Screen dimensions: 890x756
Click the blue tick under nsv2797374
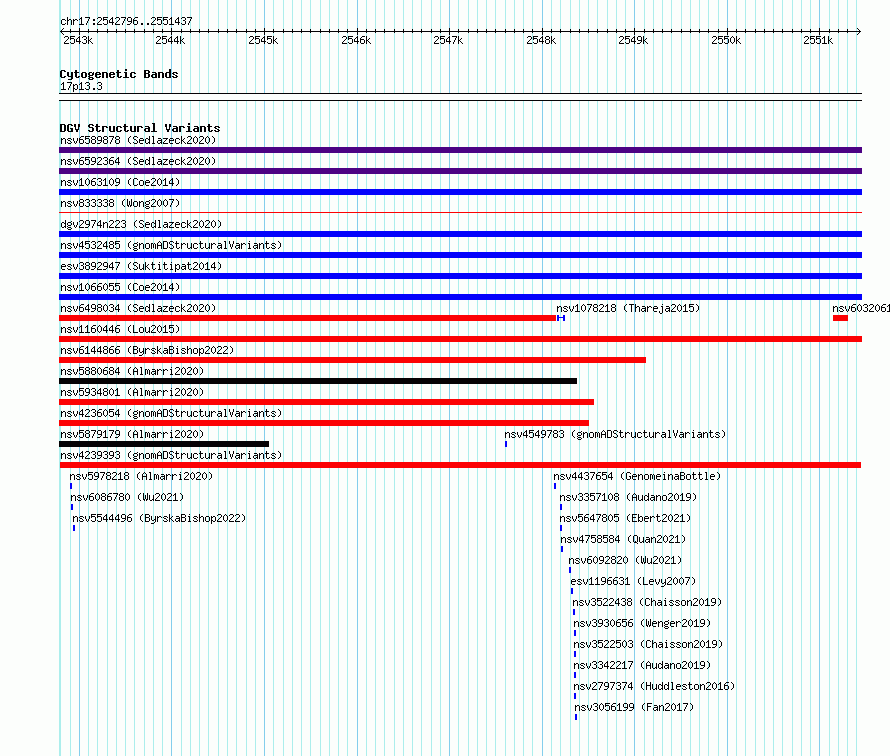575,696
